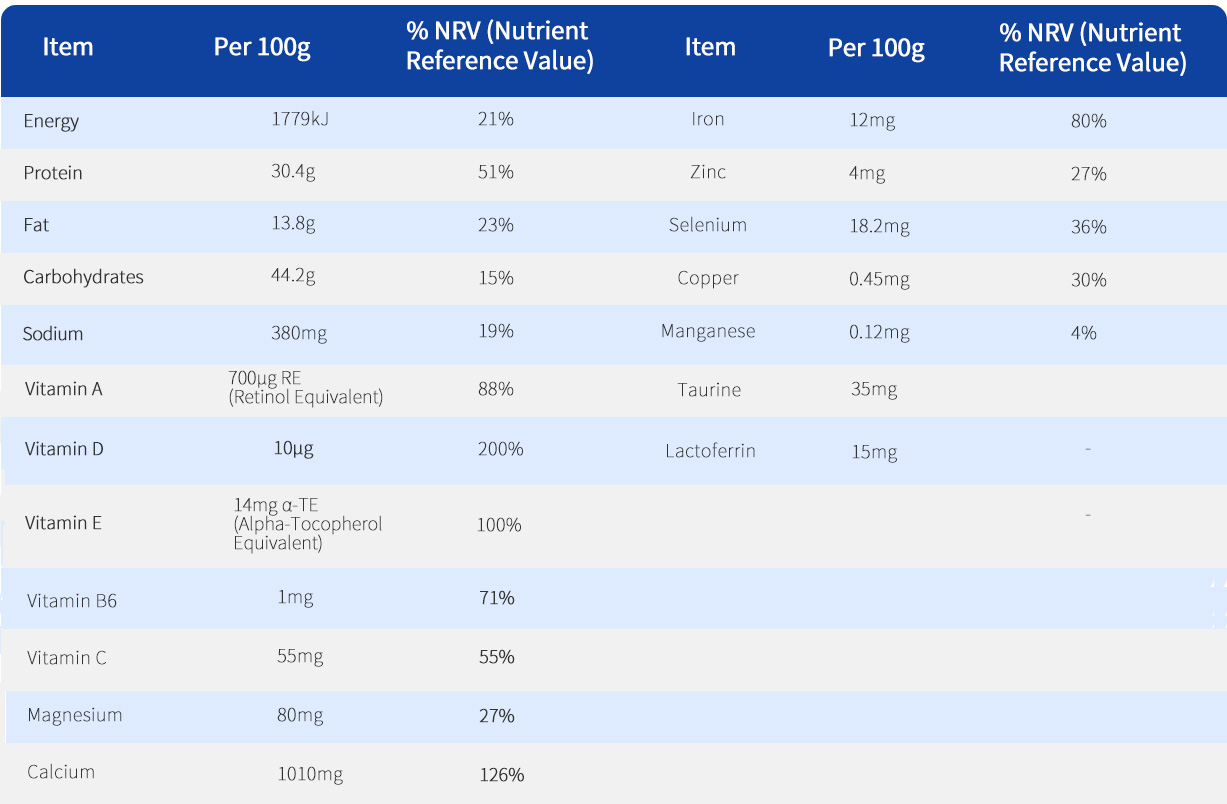Click the Lactoferrin 15mg value
1227x804 pixels.
[x=874, y=452]
